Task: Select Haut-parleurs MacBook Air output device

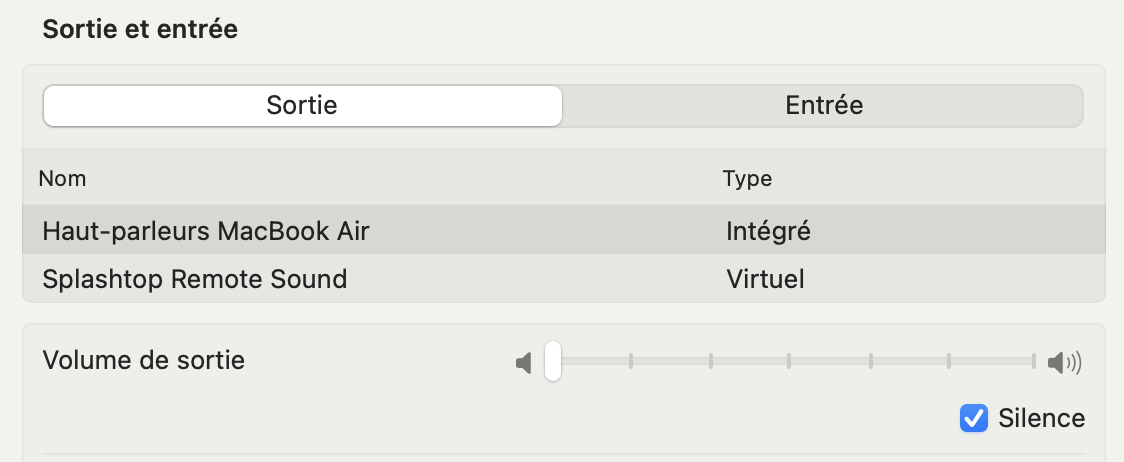Action: point(563,231)
